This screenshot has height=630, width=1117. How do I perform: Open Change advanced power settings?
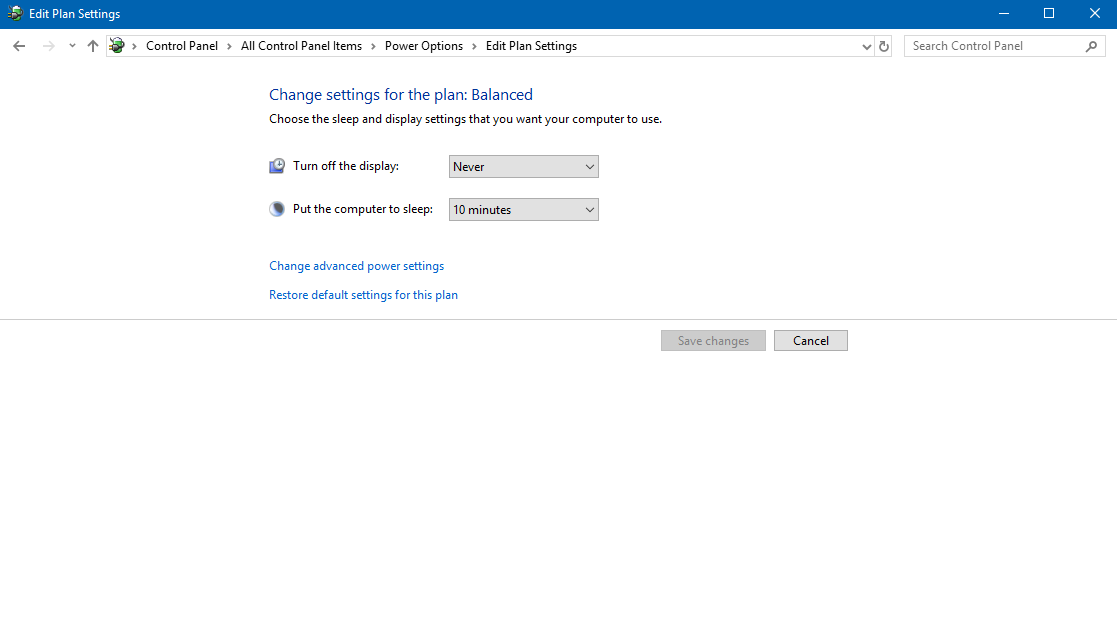356,266
